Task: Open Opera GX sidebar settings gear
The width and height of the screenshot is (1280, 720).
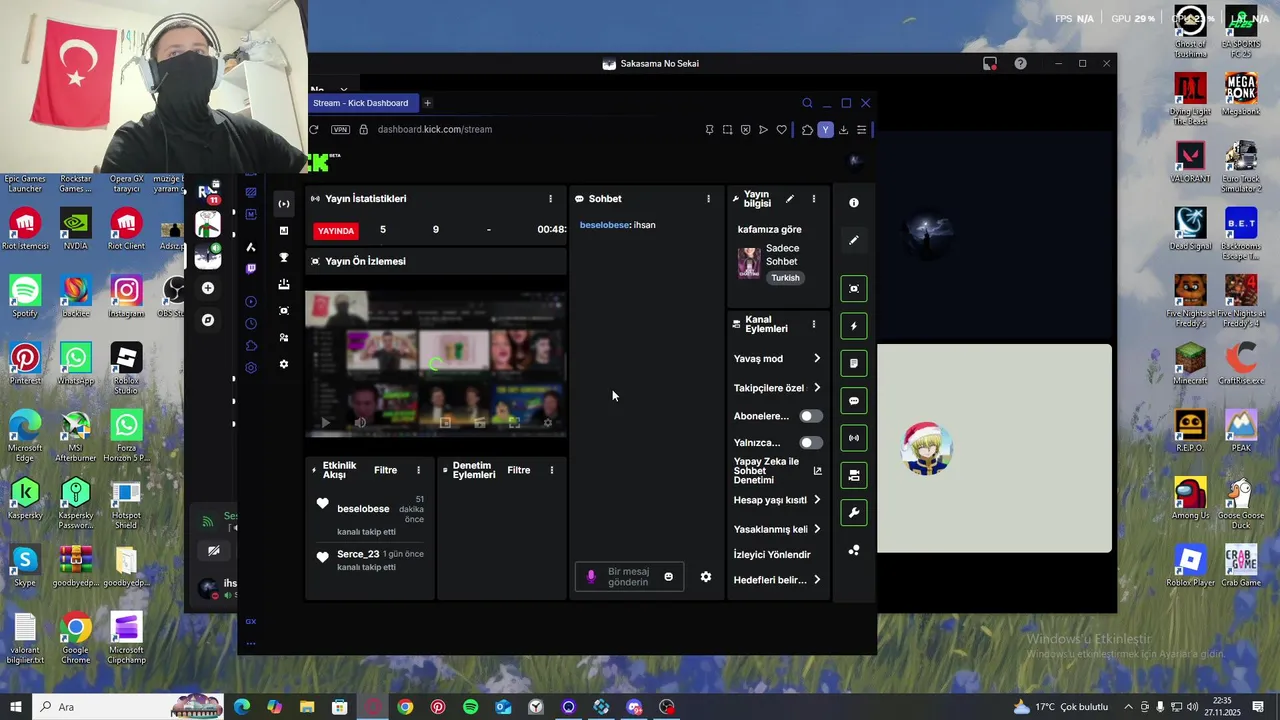Action: tap(251, 368)
